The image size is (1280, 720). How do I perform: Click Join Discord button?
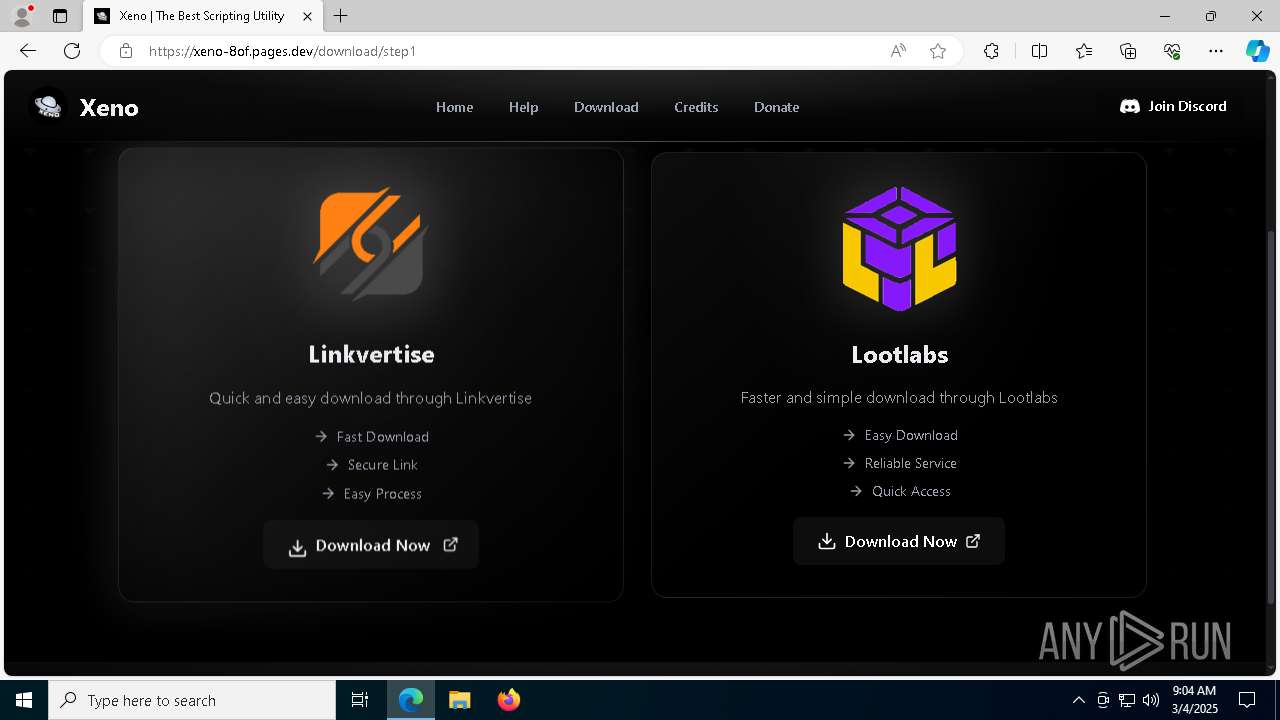1173,106
